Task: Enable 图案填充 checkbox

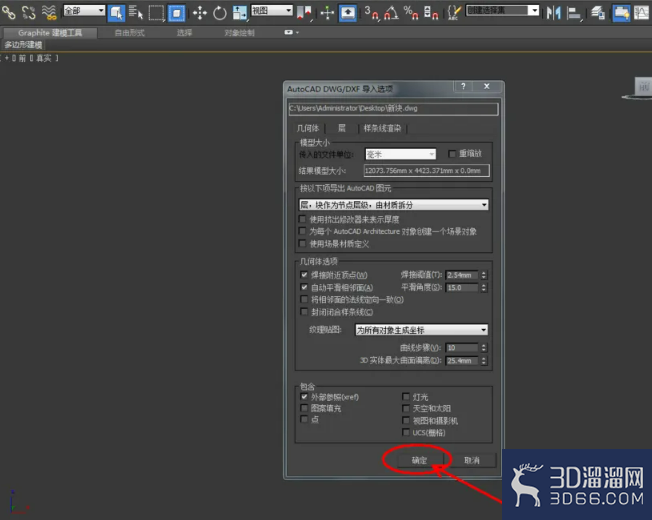Action: 304,409
